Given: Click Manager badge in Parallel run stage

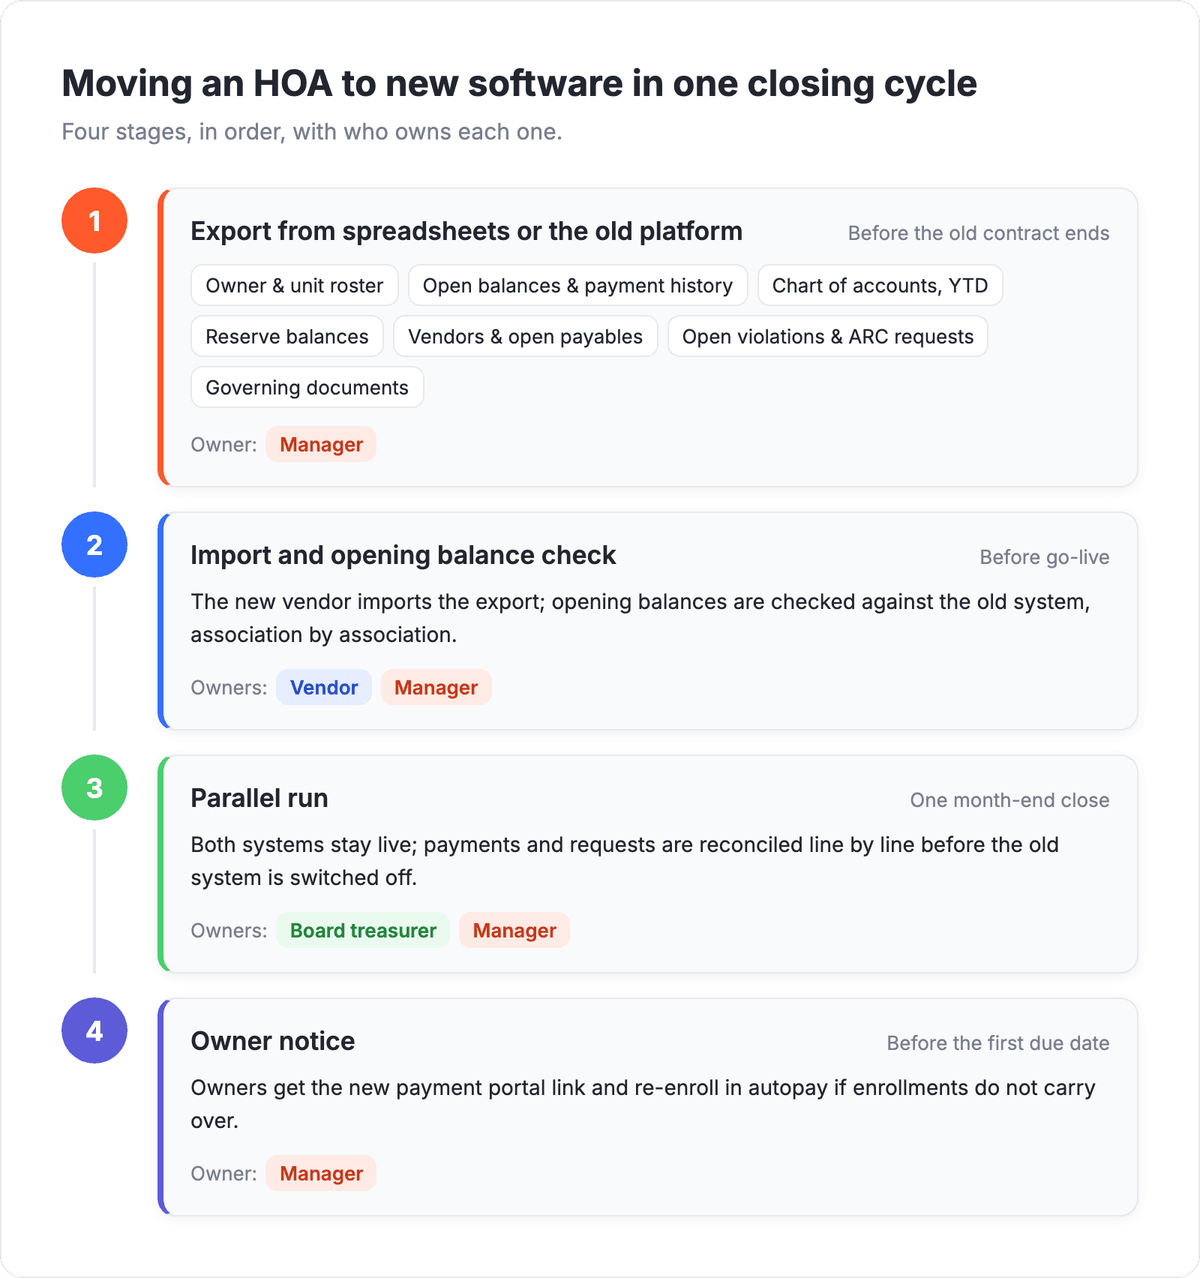Looking at the screenshot, I should coord(514,931).
